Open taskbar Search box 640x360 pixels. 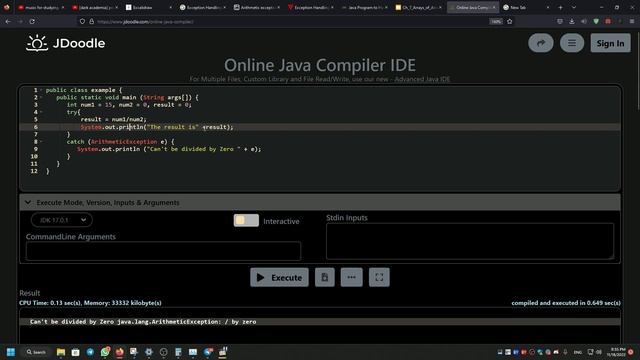point(36,352)
